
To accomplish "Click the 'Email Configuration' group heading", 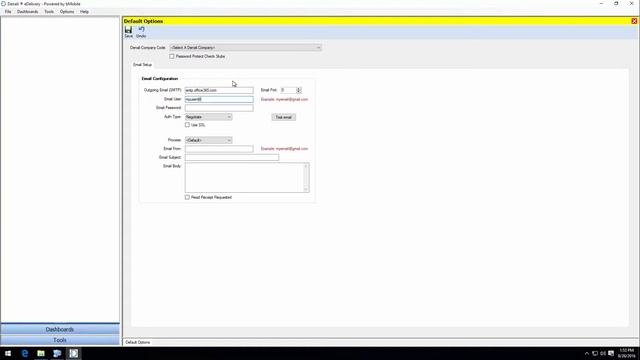I will (x=160, y=78).
